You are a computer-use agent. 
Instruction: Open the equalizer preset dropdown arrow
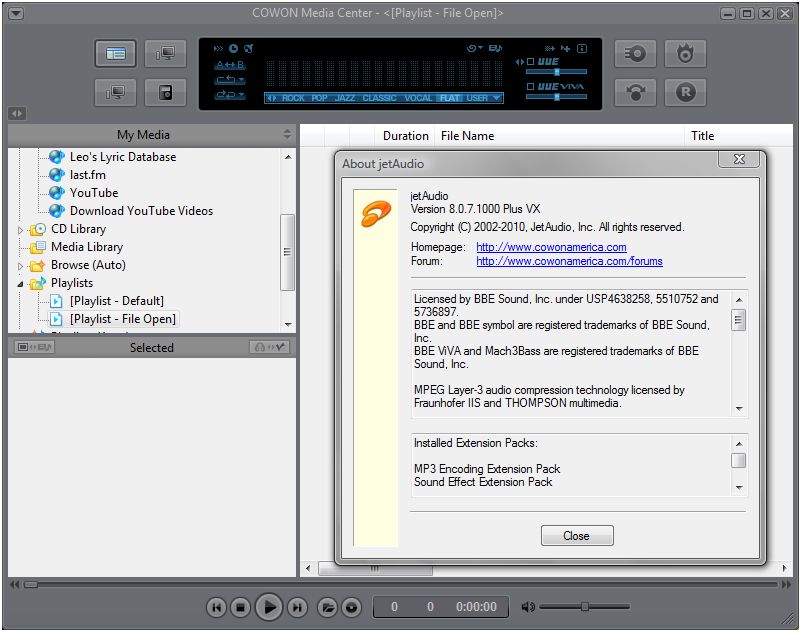[x=497, y=98]
